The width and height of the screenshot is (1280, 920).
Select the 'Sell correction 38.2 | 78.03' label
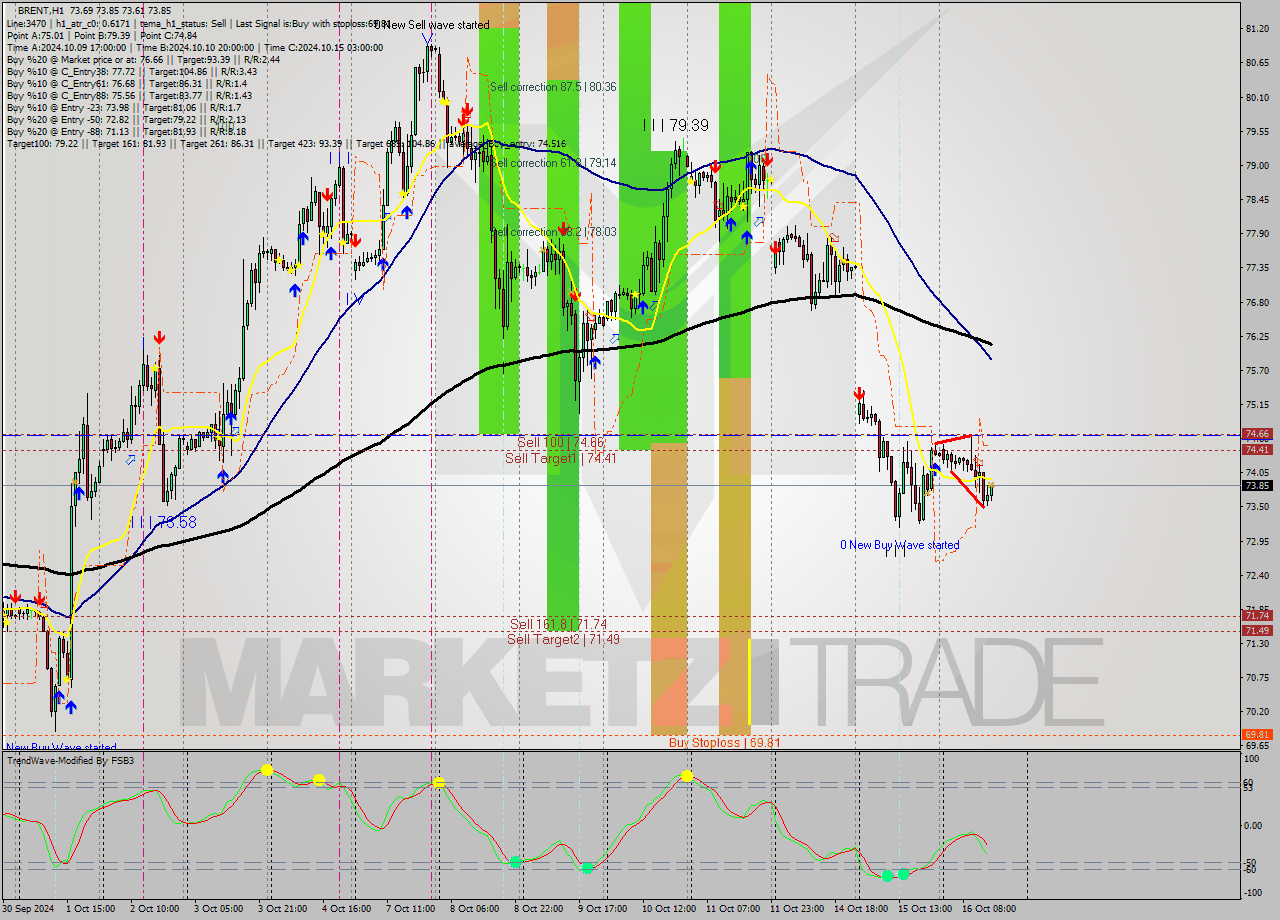[x=553, y=232]
